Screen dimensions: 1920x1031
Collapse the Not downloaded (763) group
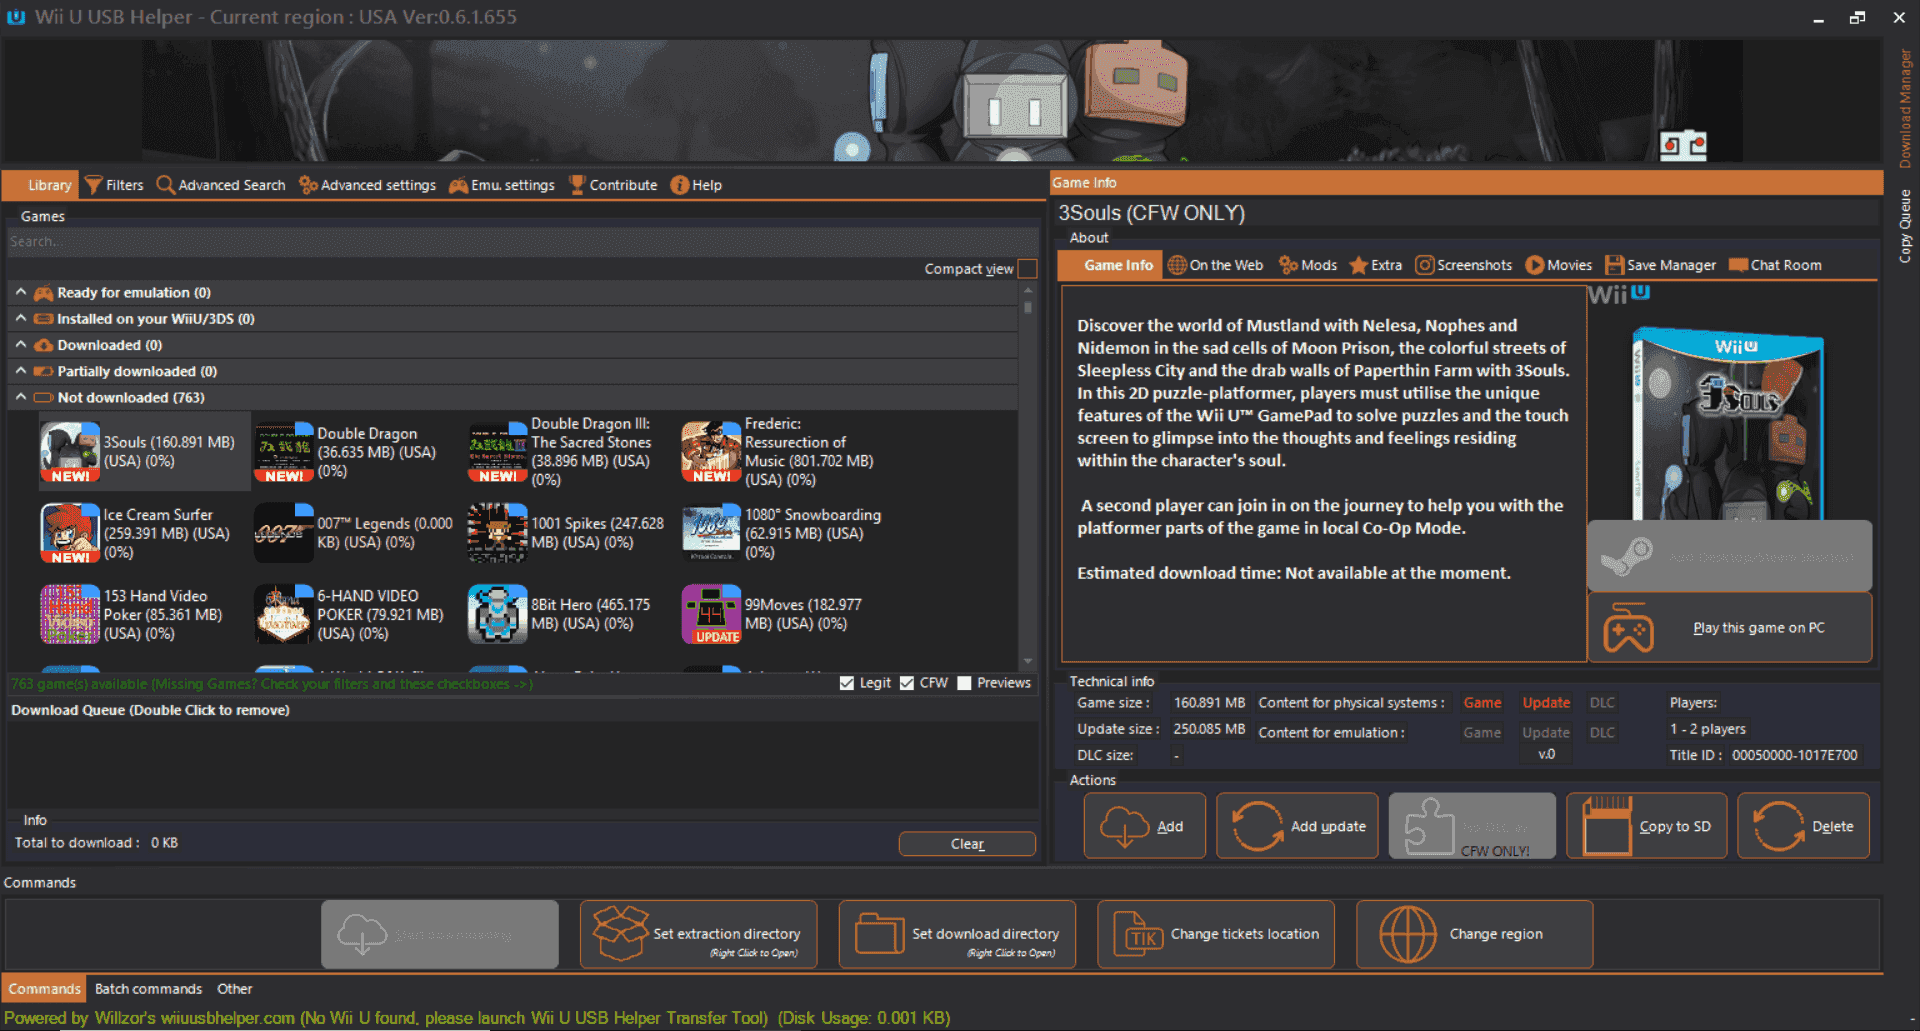click(x=21, y=396)
